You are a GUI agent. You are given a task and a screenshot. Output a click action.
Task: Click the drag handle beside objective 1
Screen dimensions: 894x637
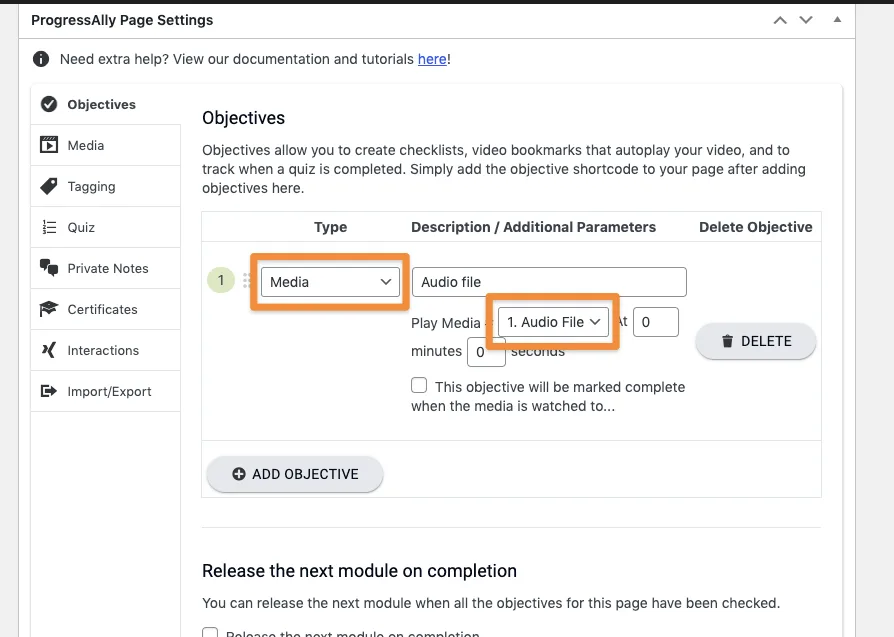pyautogui.click(x=247, y=282)
